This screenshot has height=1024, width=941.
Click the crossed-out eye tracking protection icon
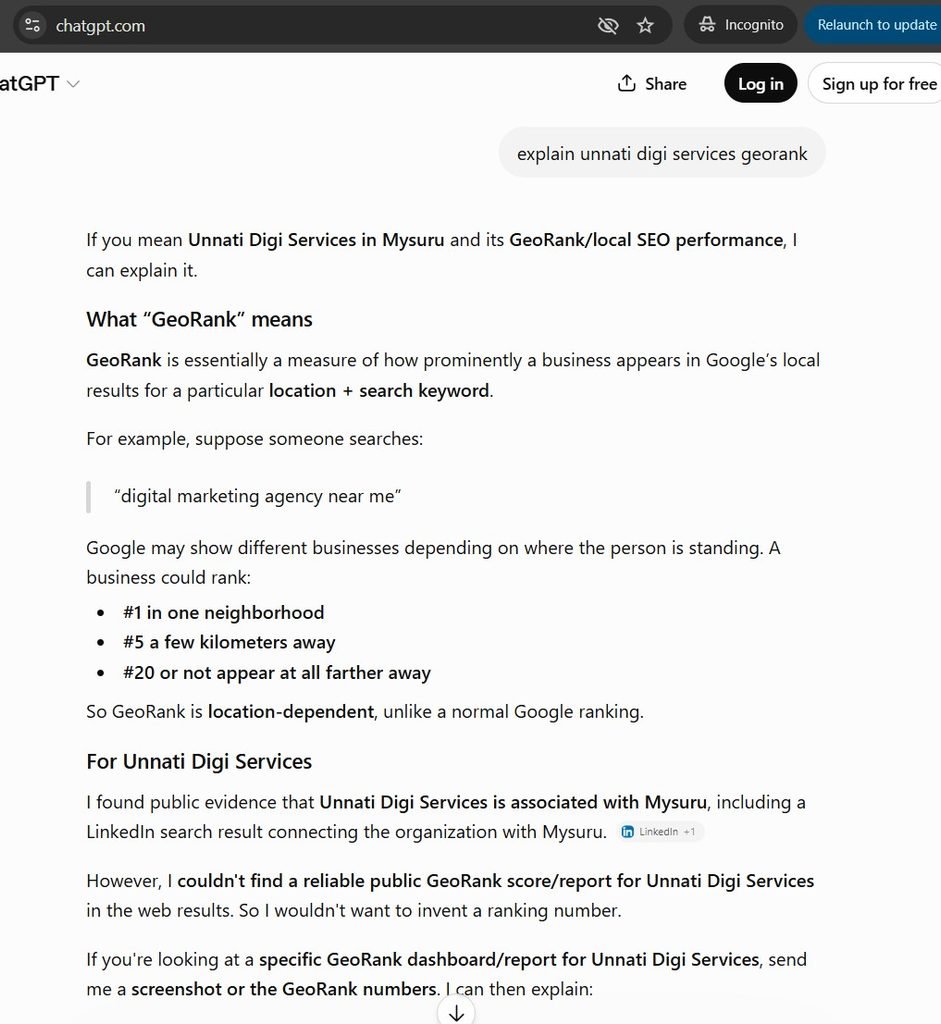(x=608, y=25)
